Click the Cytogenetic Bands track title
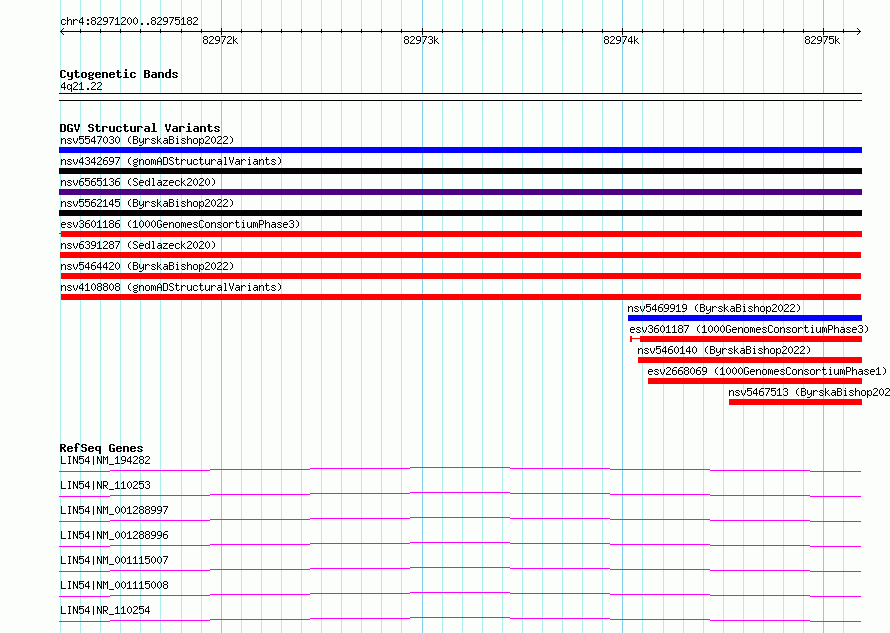Screen dimensions: 890x633 pyautogui.click(x=119, y=74)
